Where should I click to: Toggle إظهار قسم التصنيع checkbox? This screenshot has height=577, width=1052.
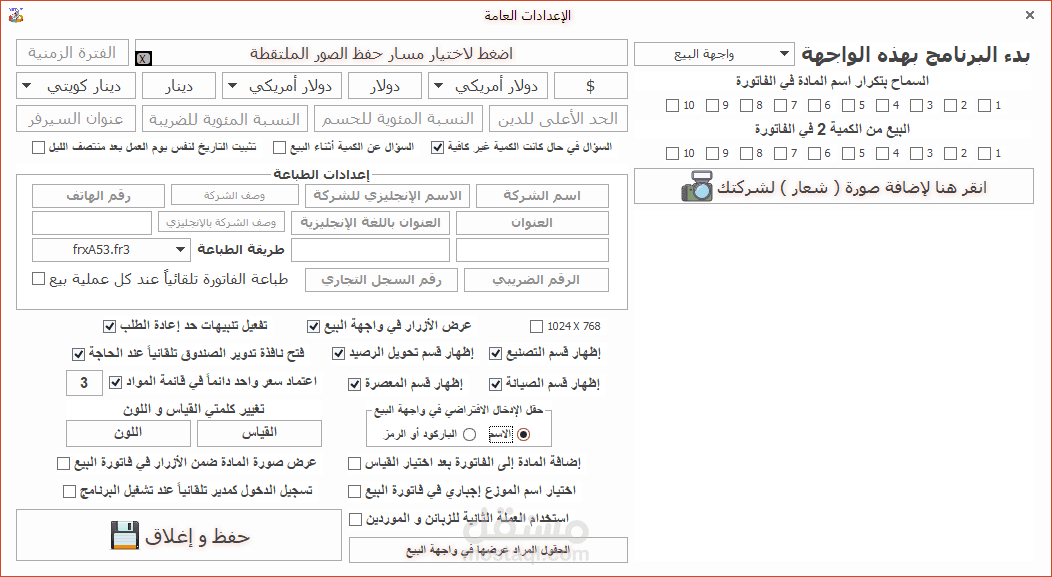point(495,353)
